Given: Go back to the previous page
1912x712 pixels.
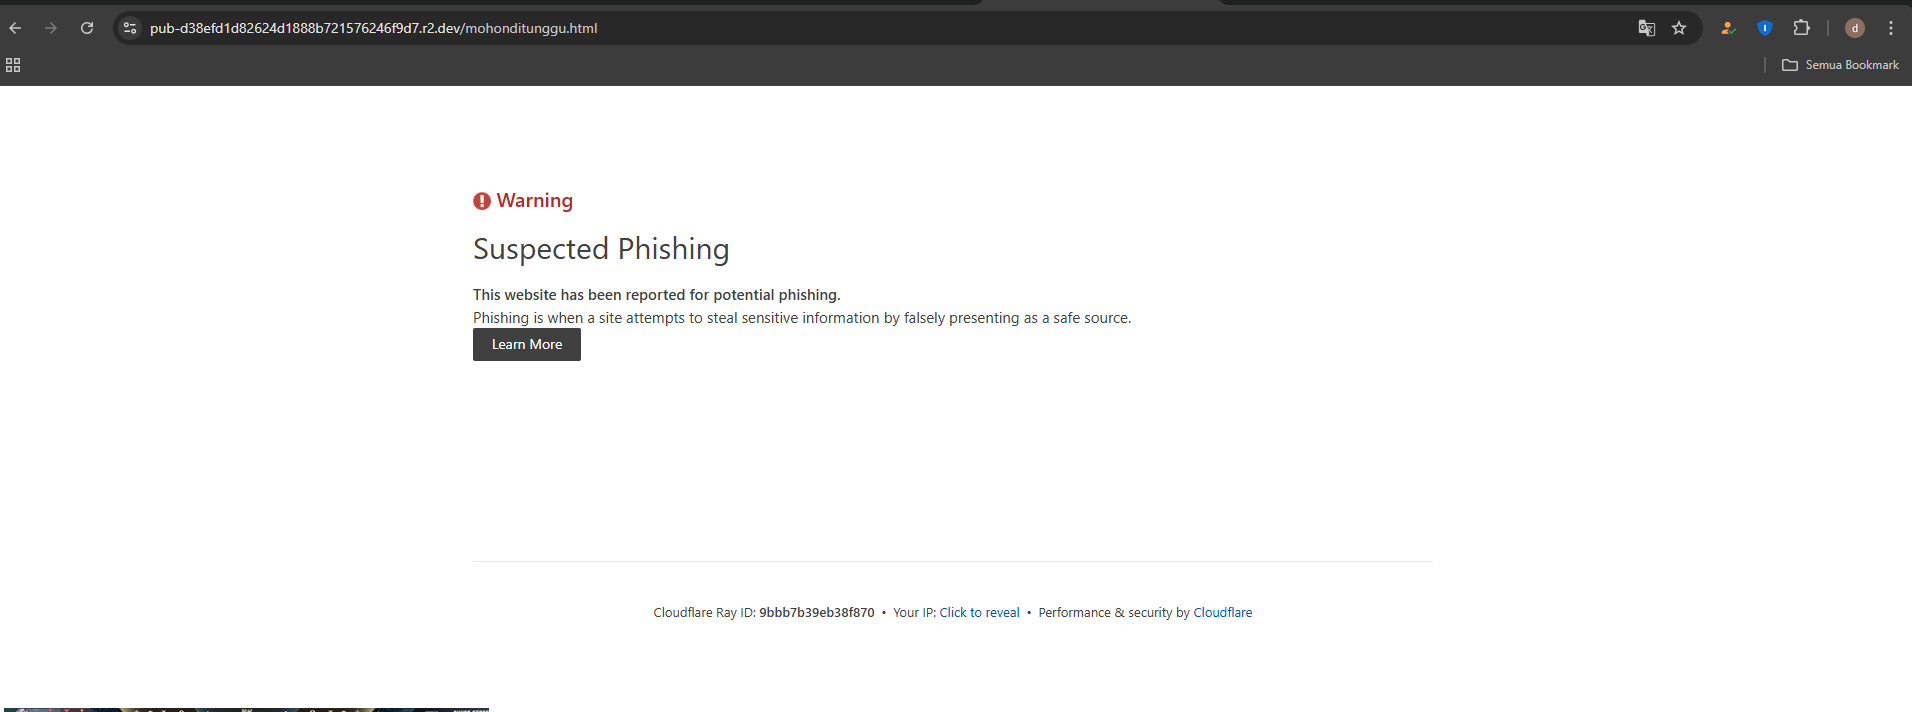Looking at the screenshot, I should [15, 28].
